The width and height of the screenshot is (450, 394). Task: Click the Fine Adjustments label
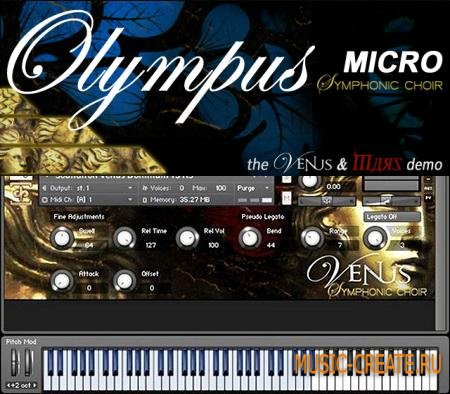[79, 217]
